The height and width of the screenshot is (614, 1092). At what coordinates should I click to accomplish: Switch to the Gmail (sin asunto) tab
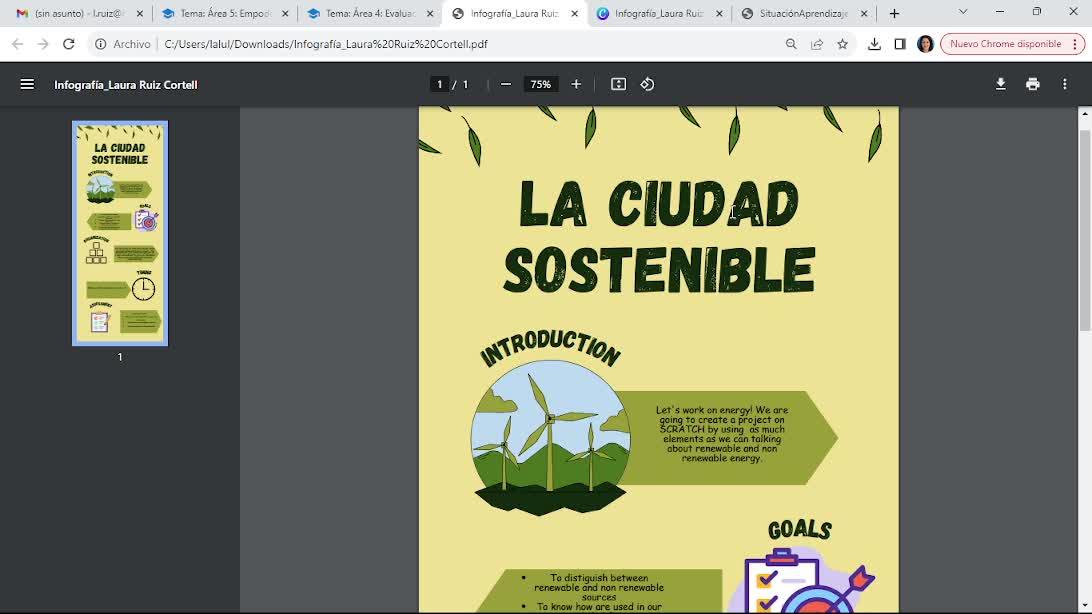click(x=75, y=14)
